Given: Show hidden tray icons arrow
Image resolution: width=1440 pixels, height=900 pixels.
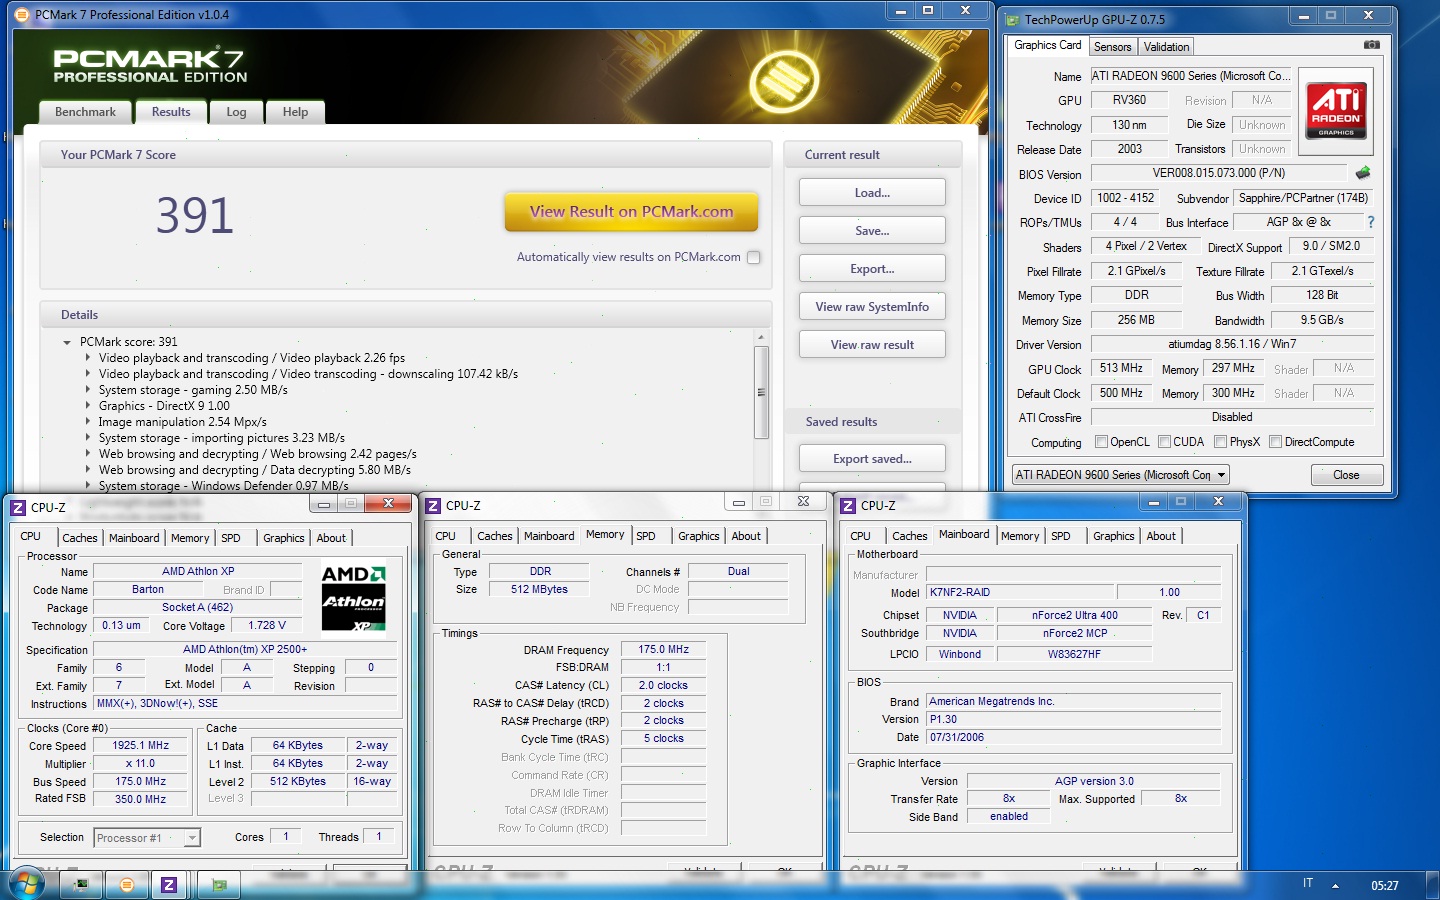Looking at the screenshot, I should [x=1335, y=885].
